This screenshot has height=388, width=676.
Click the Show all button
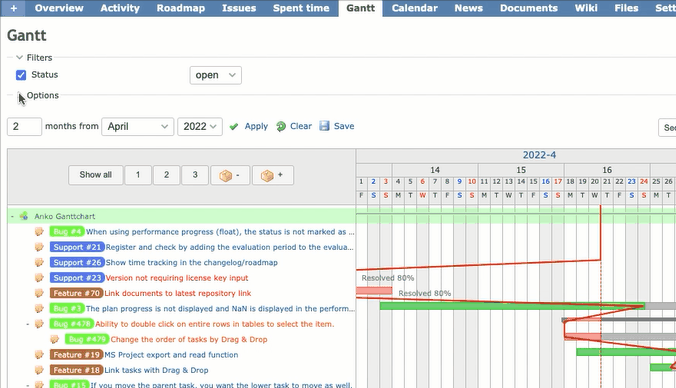coord(96,175)
